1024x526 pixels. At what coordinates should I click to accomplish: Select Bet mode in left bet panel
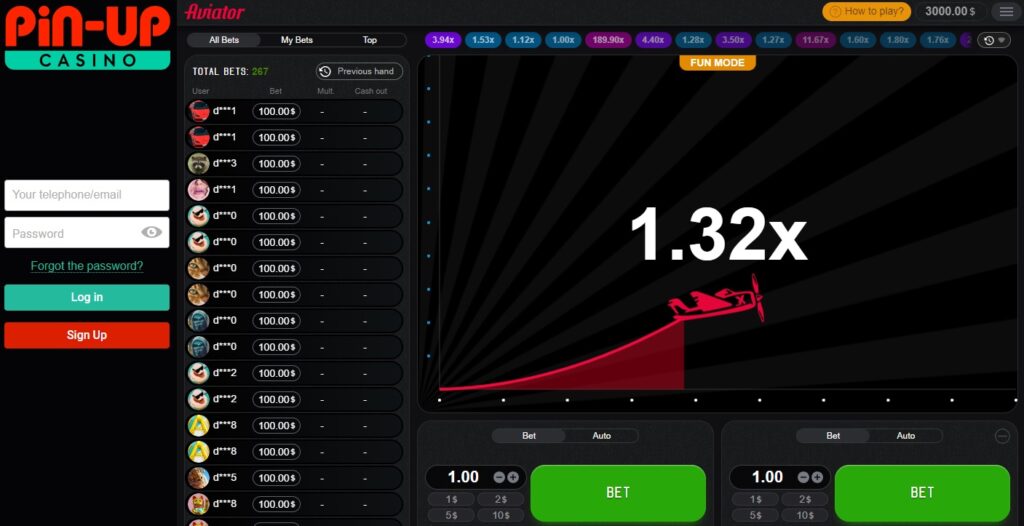click(x=529, y=436)
